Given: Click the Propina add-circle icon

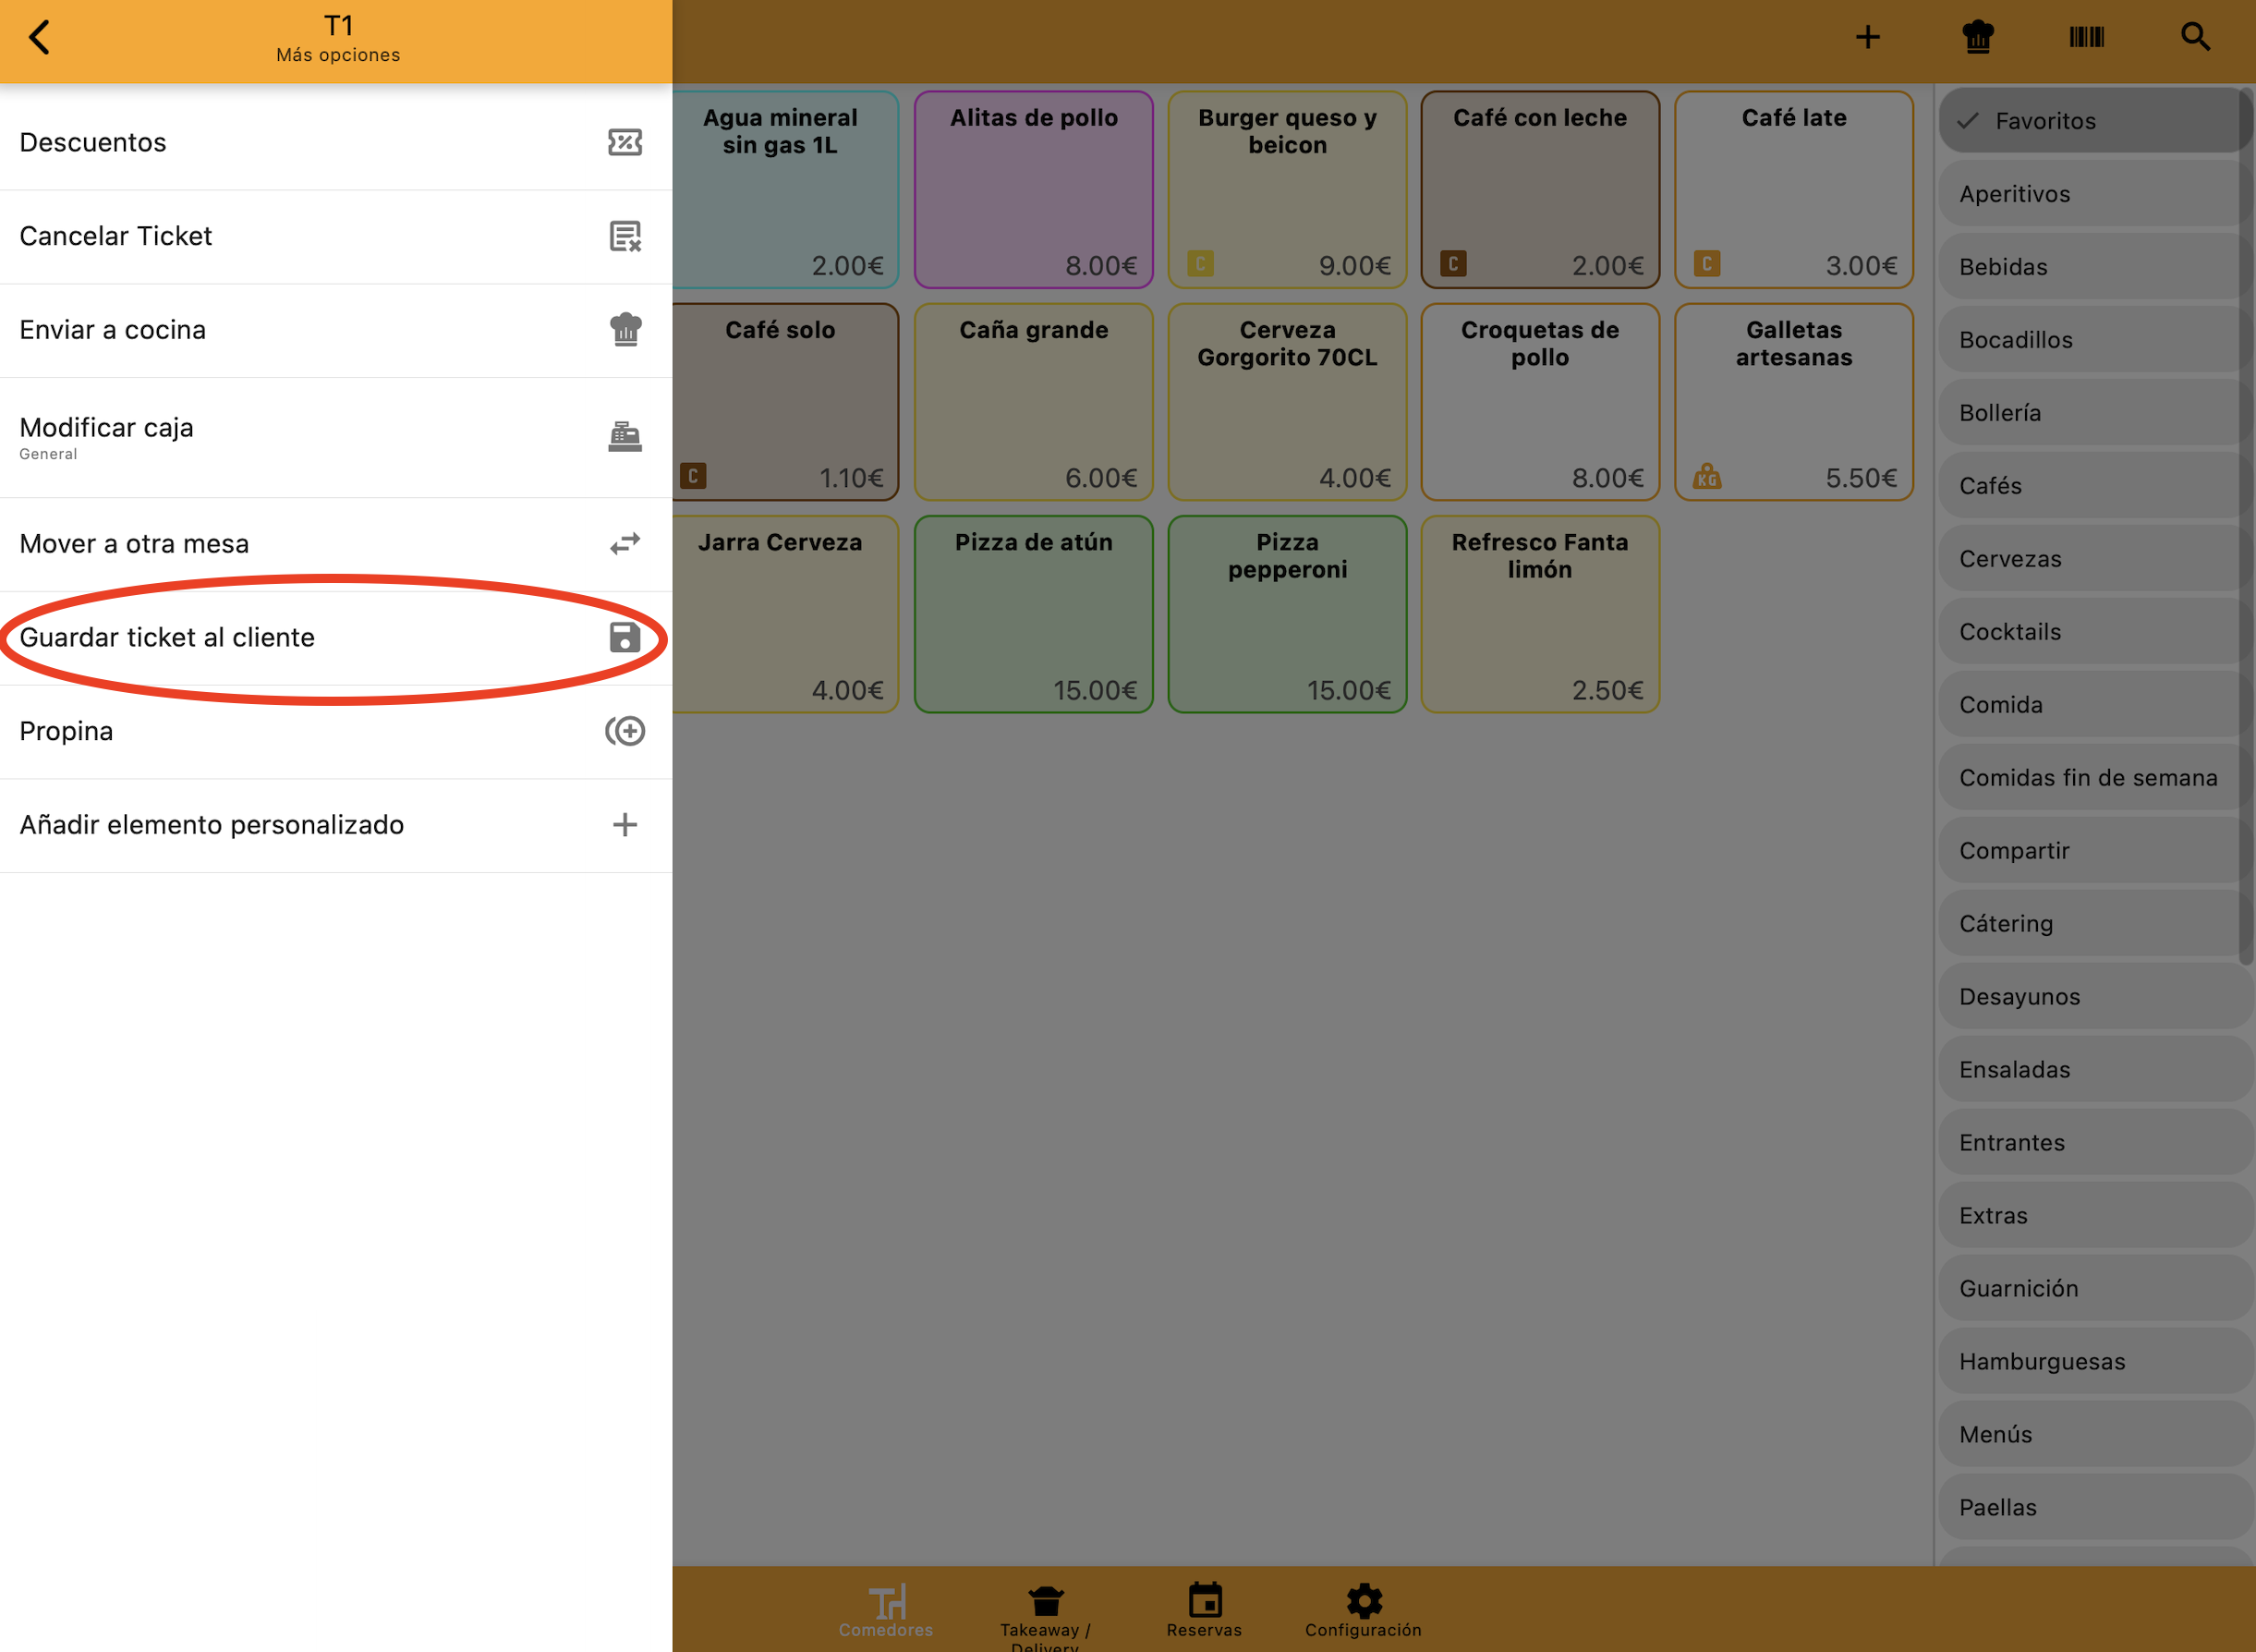Looking at the screenshot, I should pyautogui.click(x=625, y=731).
